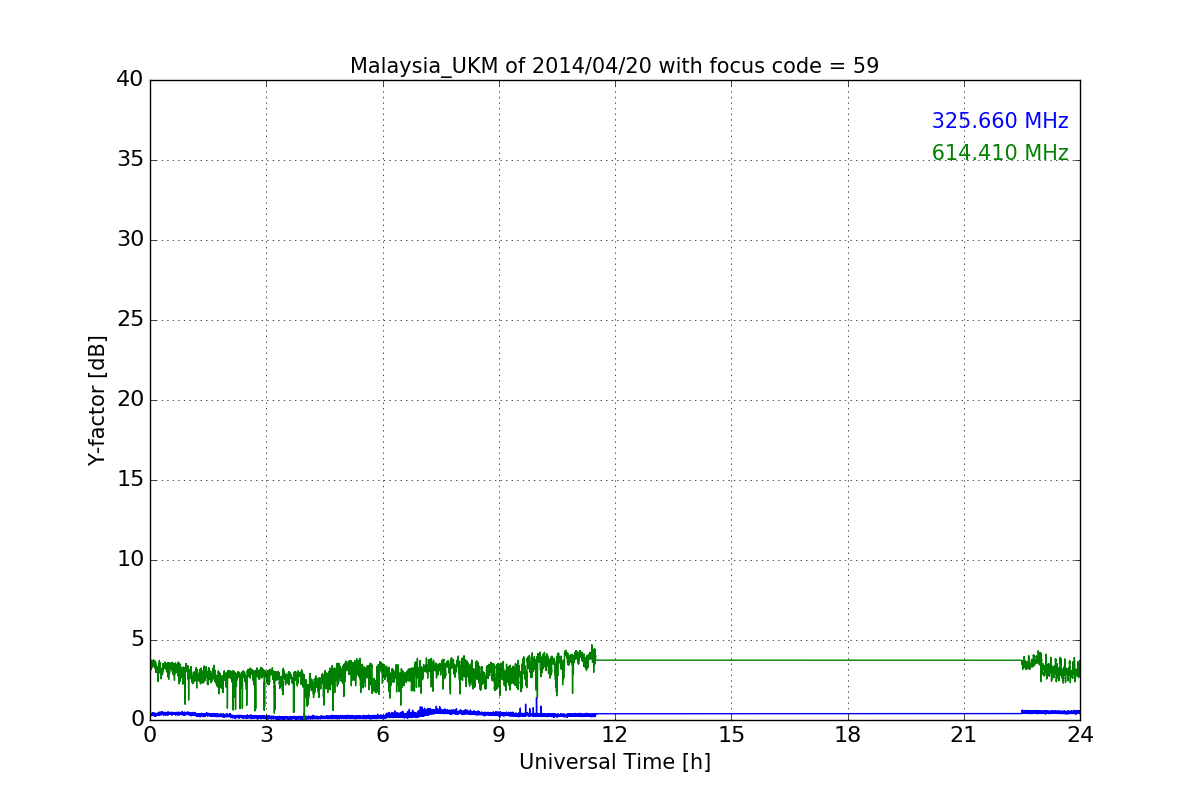
Task: Click the x-axis tick label 12
Action: (615, 734)
